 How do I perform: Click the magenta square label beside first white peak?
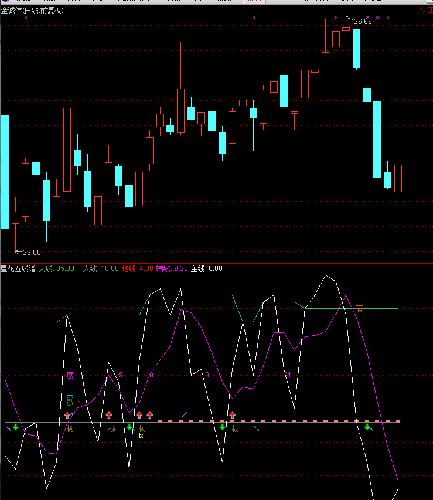[70, 376]
